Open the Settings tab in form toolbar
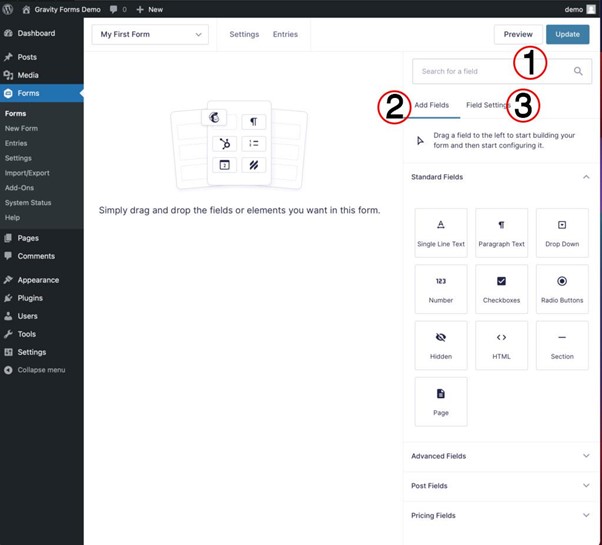The width and height of the screenshot is (602, 545). click(244, 35)
